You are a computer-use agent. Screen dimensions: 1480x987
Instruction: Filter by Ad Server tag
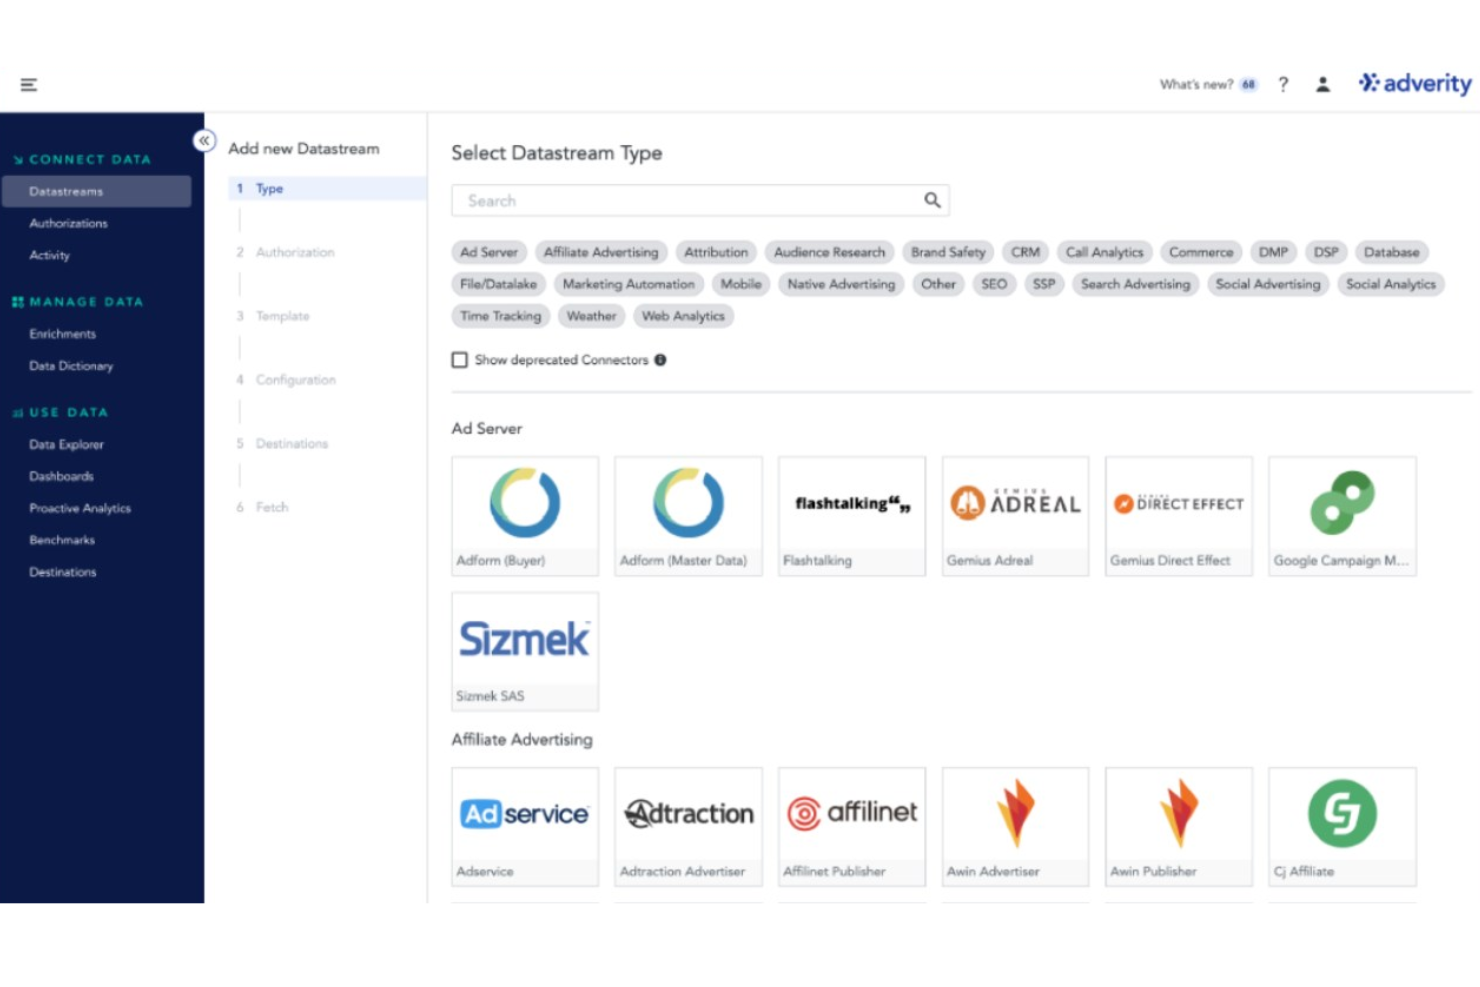[x=489, y=252]
